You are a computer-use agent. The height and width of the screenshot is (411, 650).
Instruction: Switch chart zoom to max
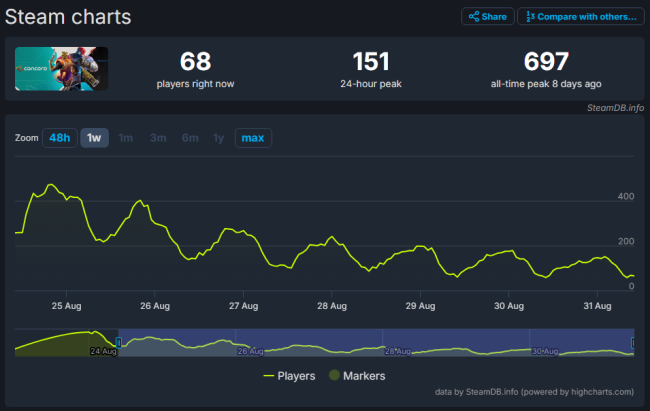click(253, 138)
